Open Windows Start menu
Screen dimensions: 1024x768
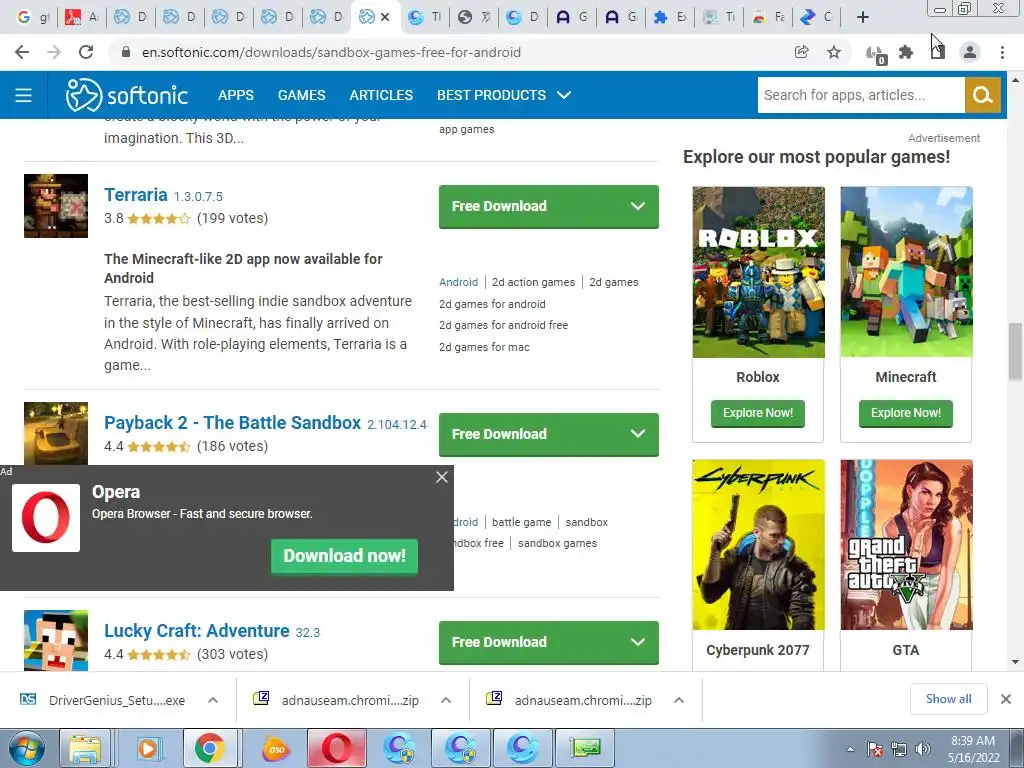click(x=27, y=748)
